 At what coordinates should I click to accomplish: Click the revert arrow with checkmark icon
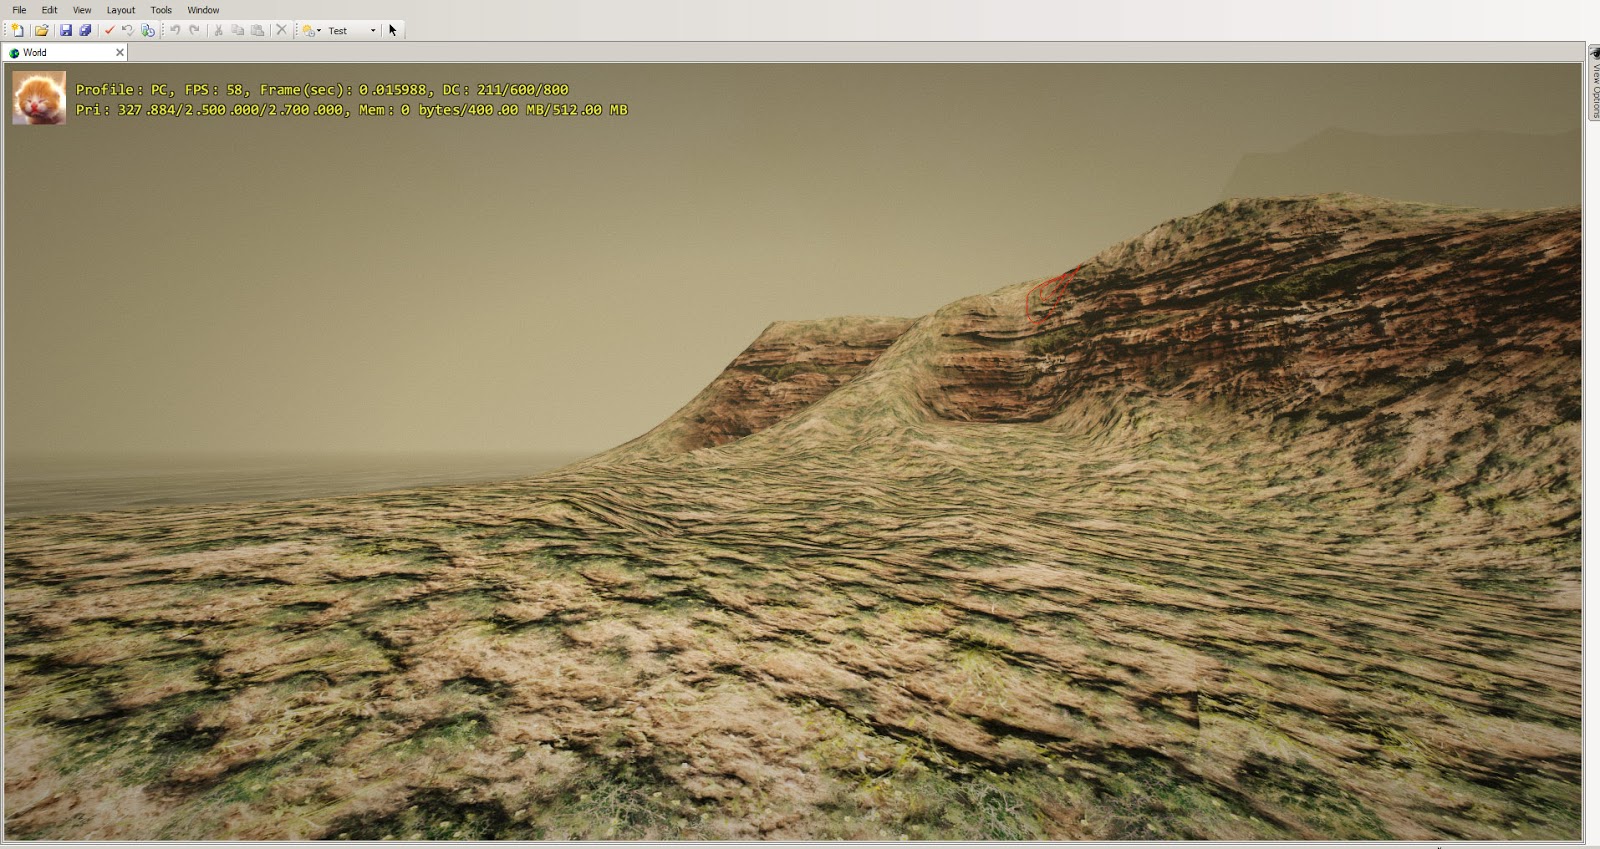coord(128,30)
